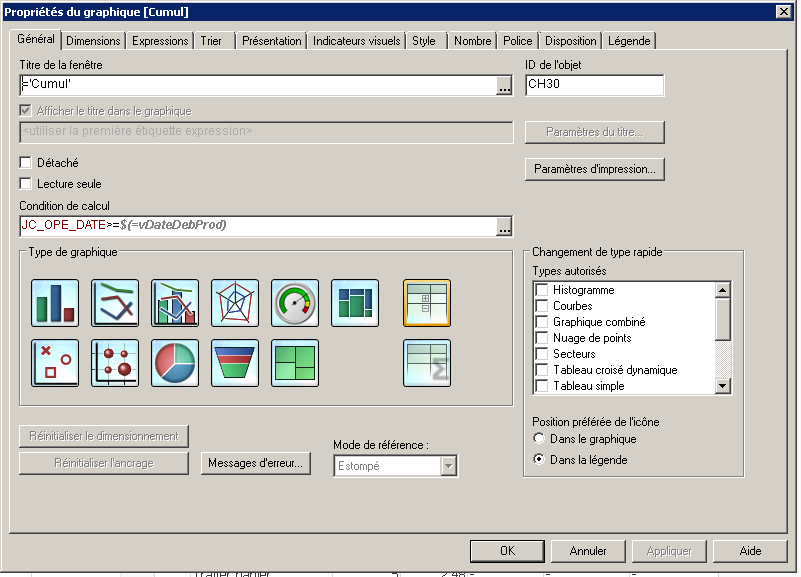Check Tableau simple in Types autorisés
801x577 pixels.
(542, 386)
